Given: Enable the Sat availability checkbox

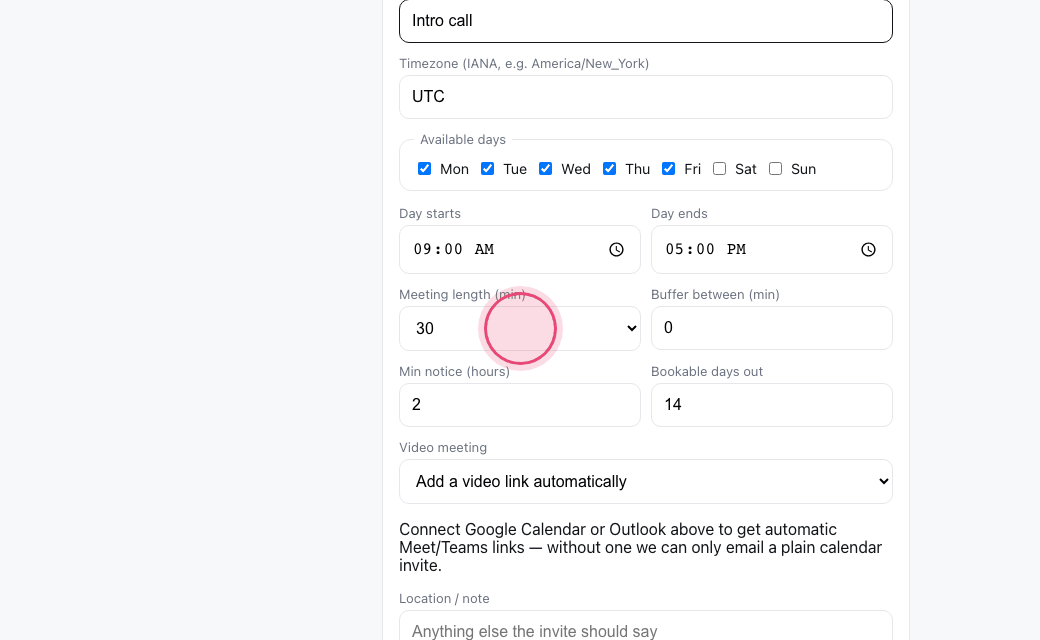Looking at the screenshot, I should pos(719,168).
